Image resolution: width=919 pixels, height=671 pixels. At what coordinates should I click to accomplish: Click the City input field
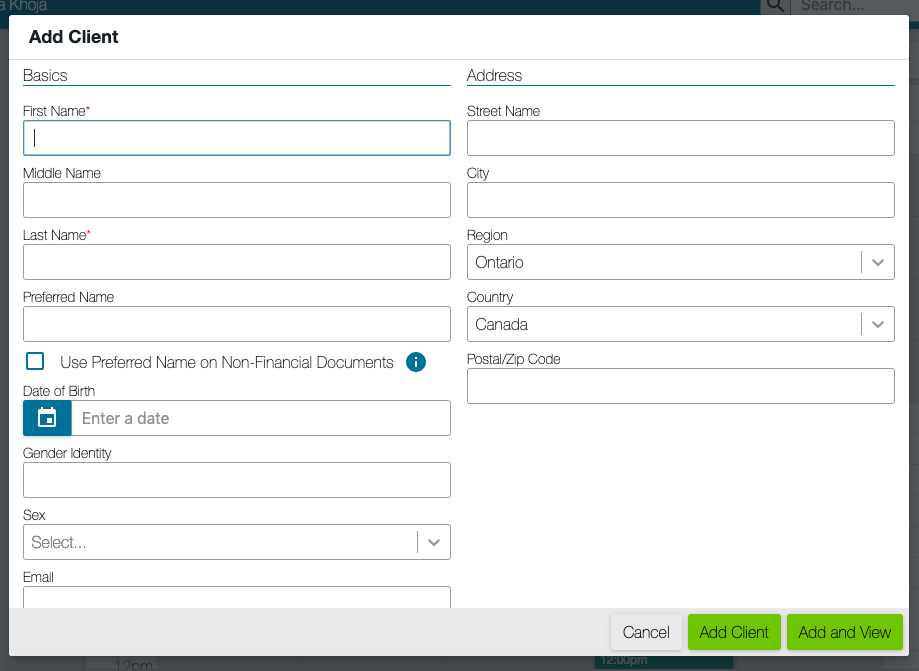pos(680,200)
